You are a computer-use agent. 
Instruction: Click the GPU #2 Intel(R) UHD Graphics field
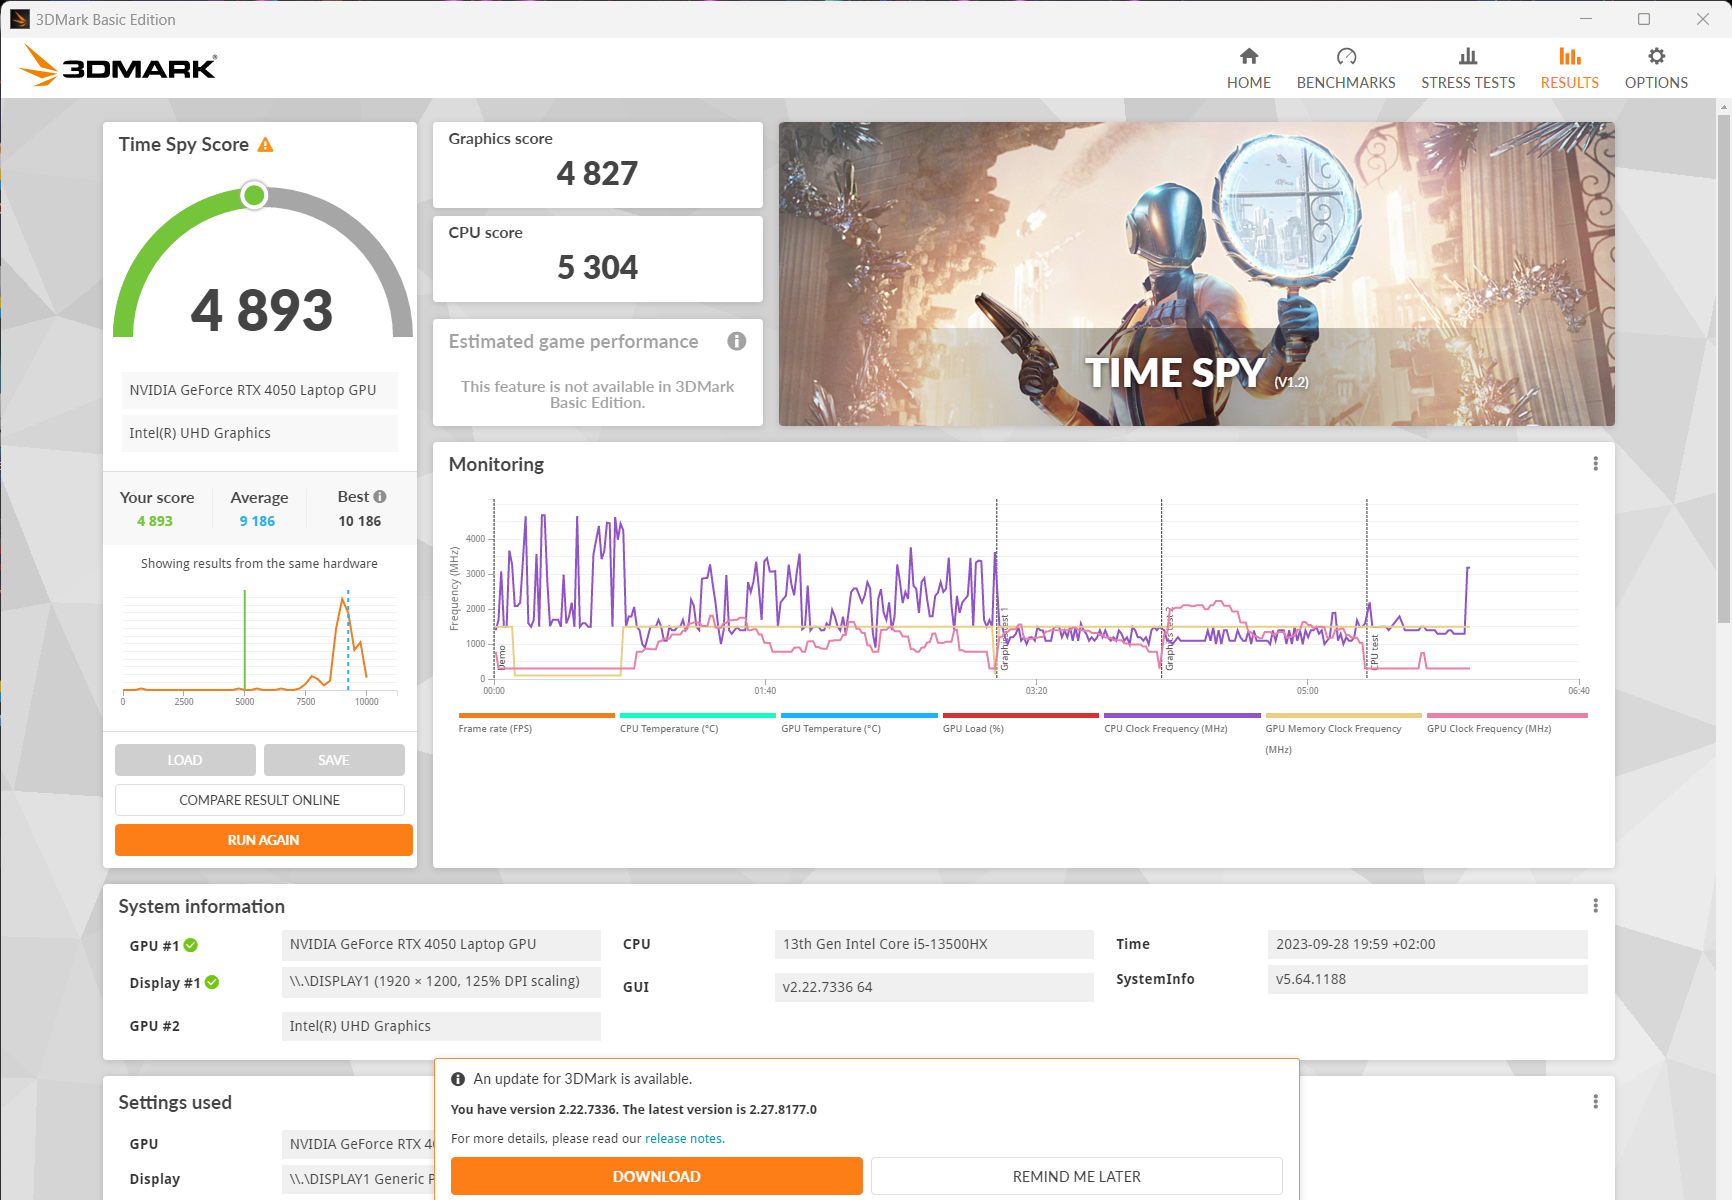[441, 1026]
